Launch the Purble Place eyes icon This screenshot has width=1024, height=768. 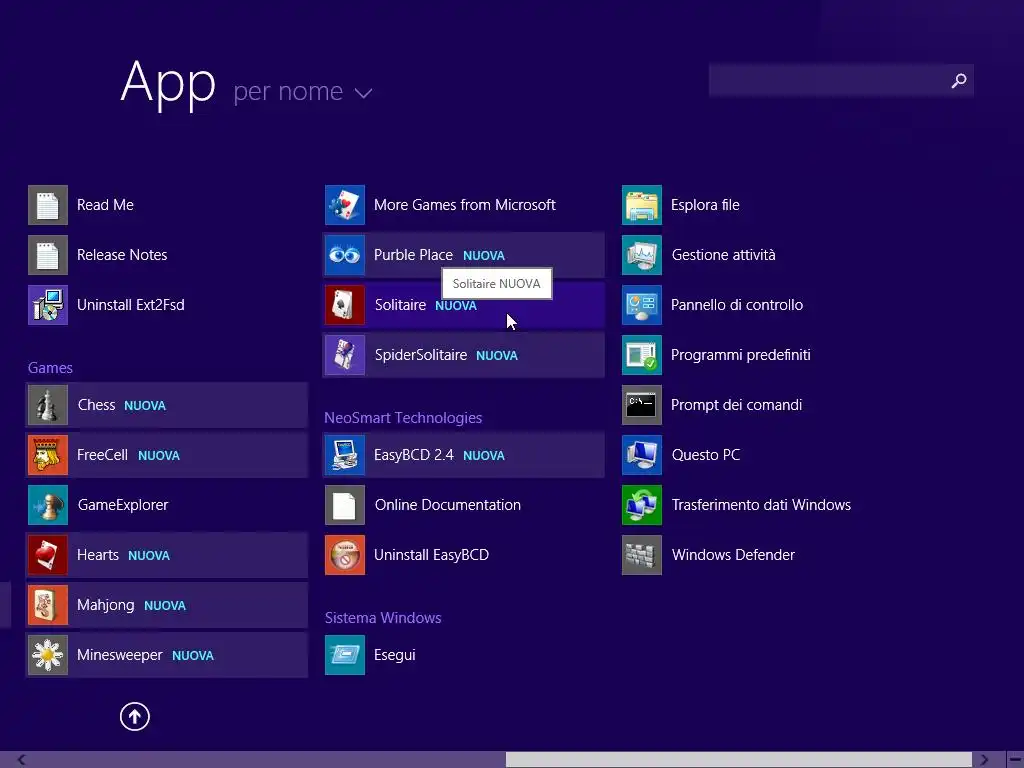tap(345, 255)
